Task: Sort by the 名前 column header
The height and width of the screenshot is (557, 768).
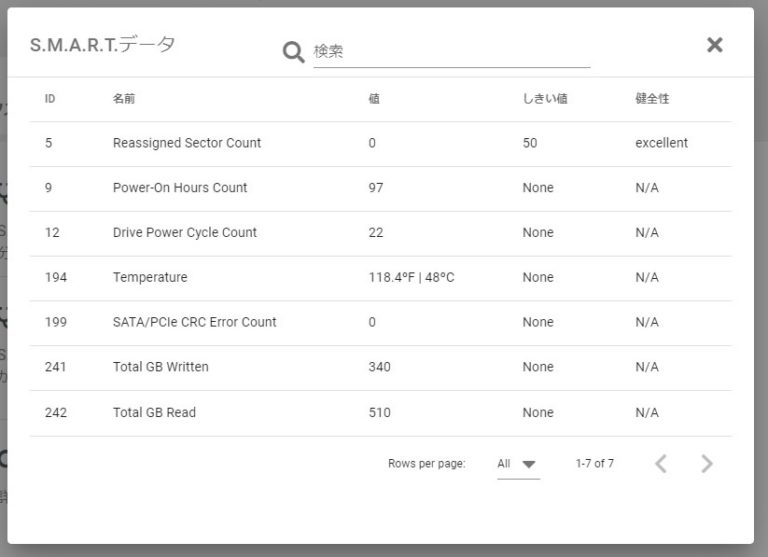Action: coord(124,99)
